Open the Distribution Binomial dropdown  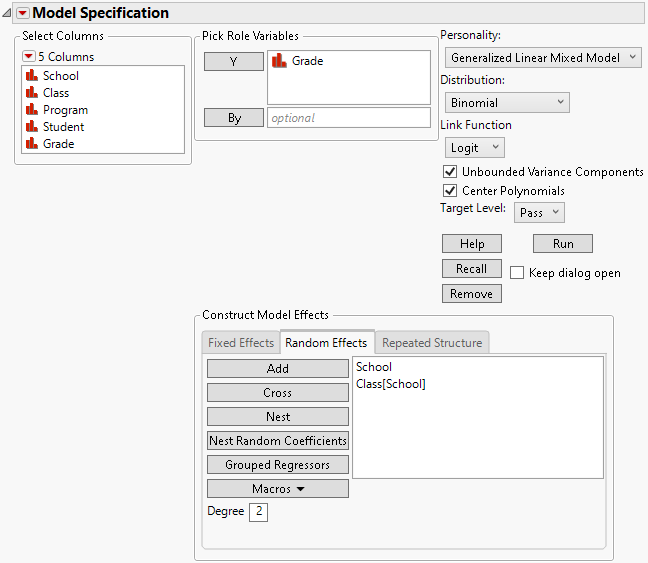click(507, 103)
